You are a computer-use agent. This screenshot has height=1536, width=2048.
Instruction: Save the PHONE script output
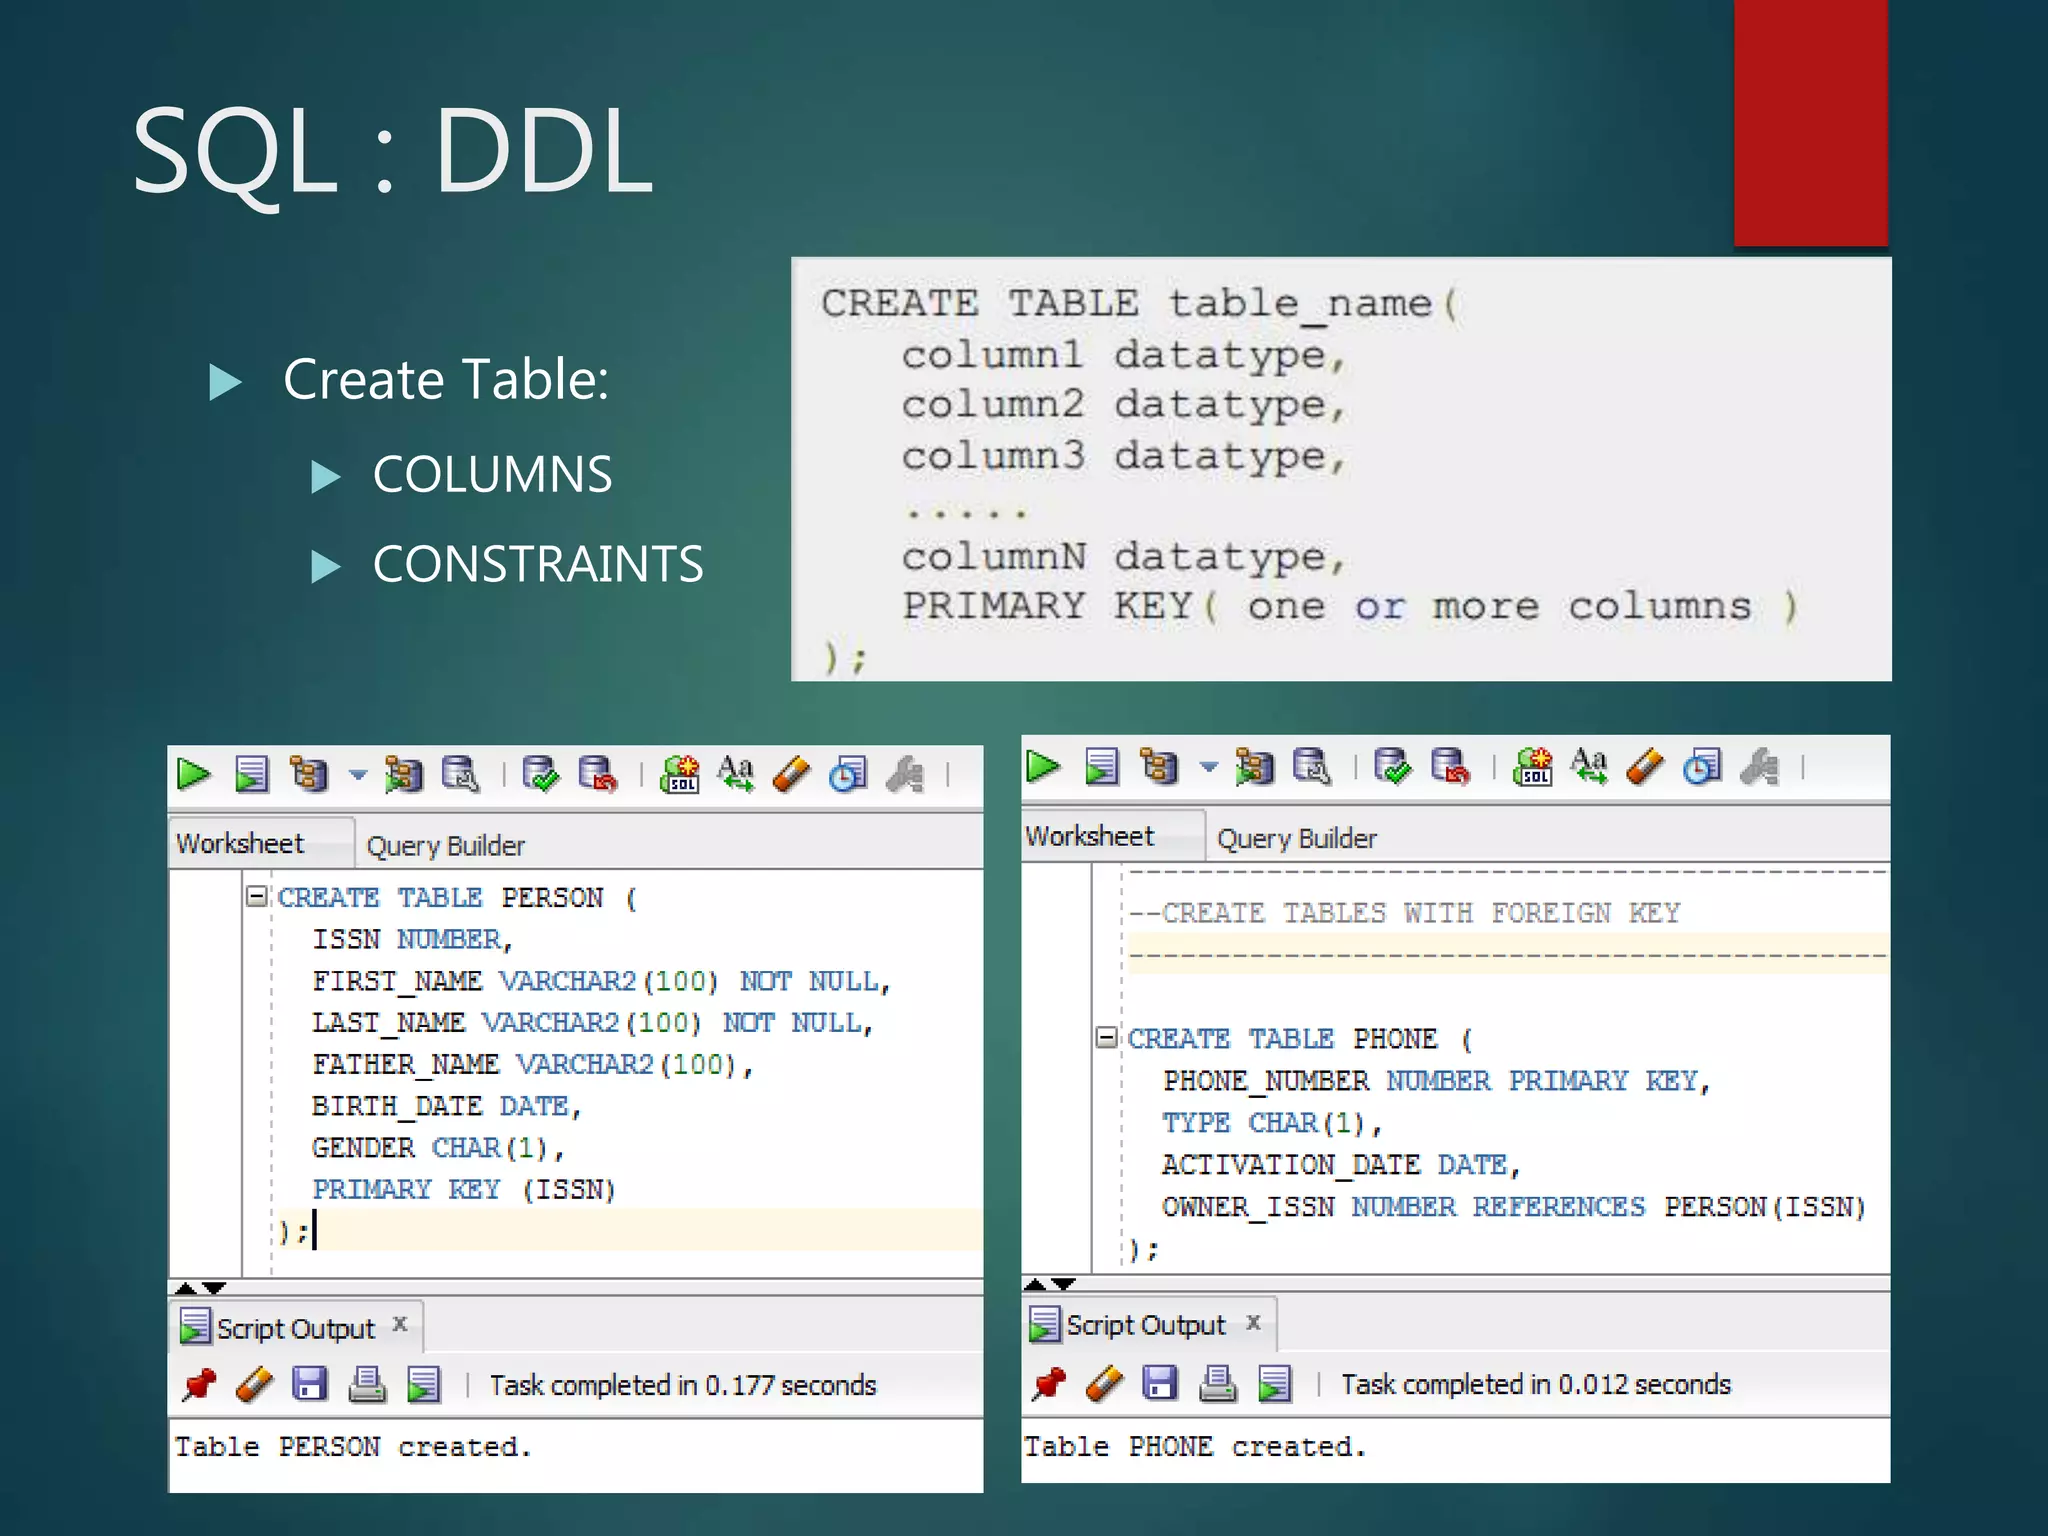click(1160, 1383)
